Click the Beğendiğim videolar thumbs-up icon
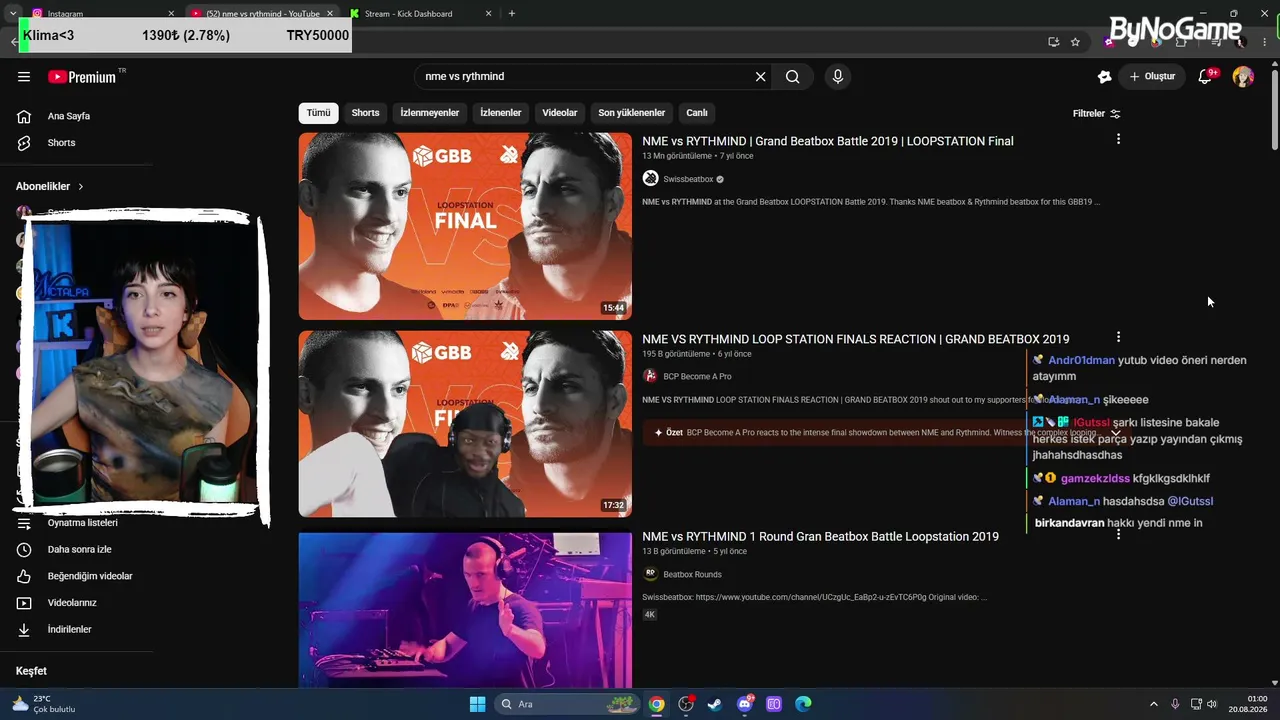The image size is (1280, 720). click(24, 576)
